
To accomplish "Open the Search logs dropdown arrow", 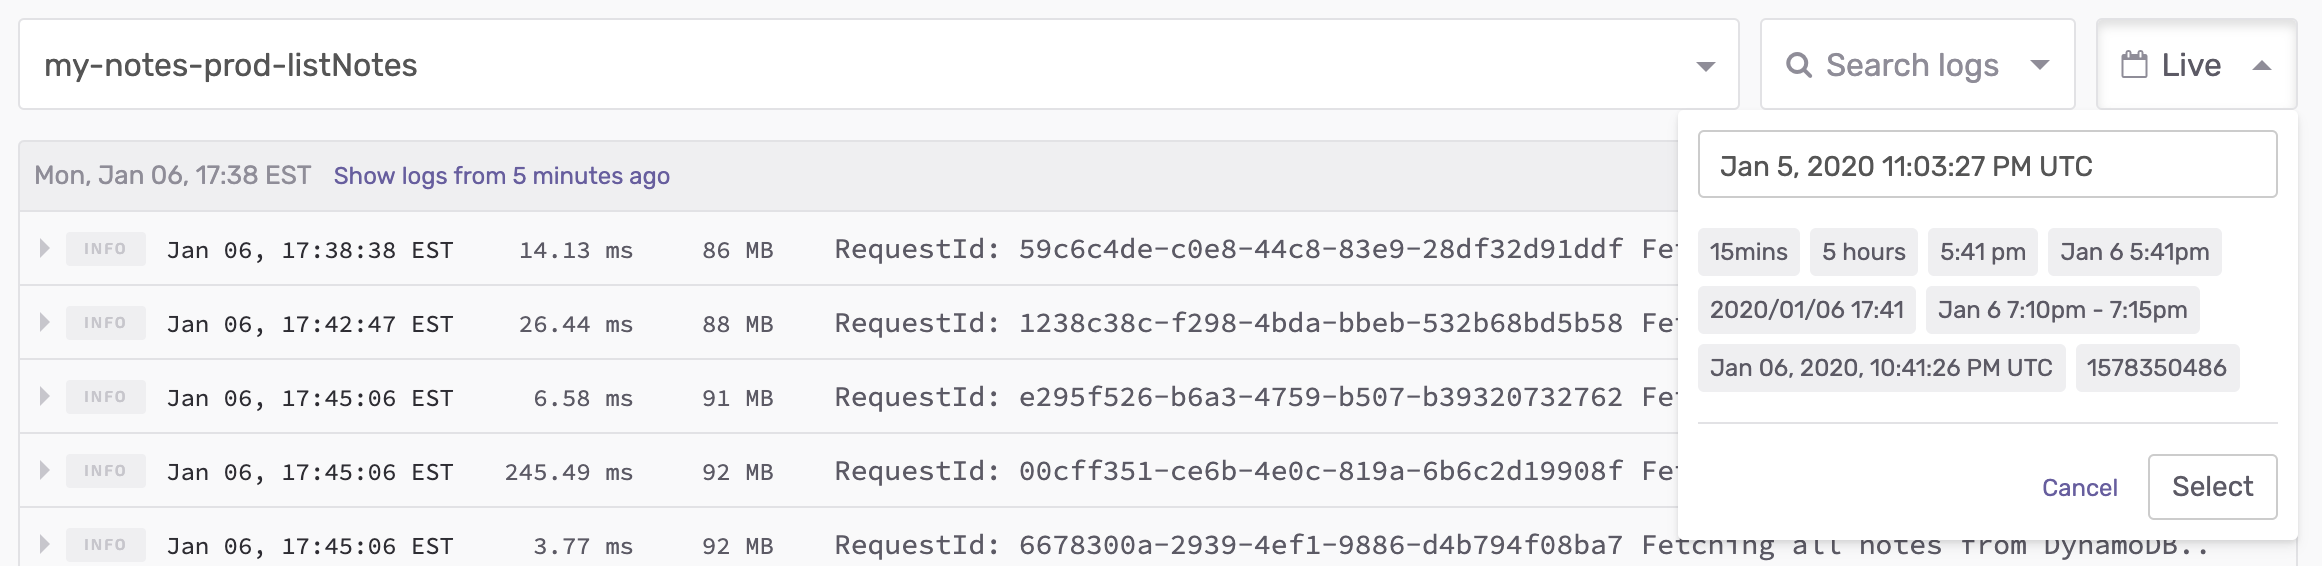I will 2039,65.
